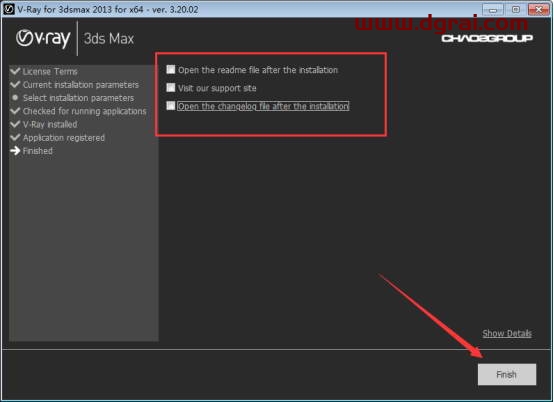This screenshot has height=402, width=554.
Task: Select the 'License Terms' step
Action: pos(50,71)
